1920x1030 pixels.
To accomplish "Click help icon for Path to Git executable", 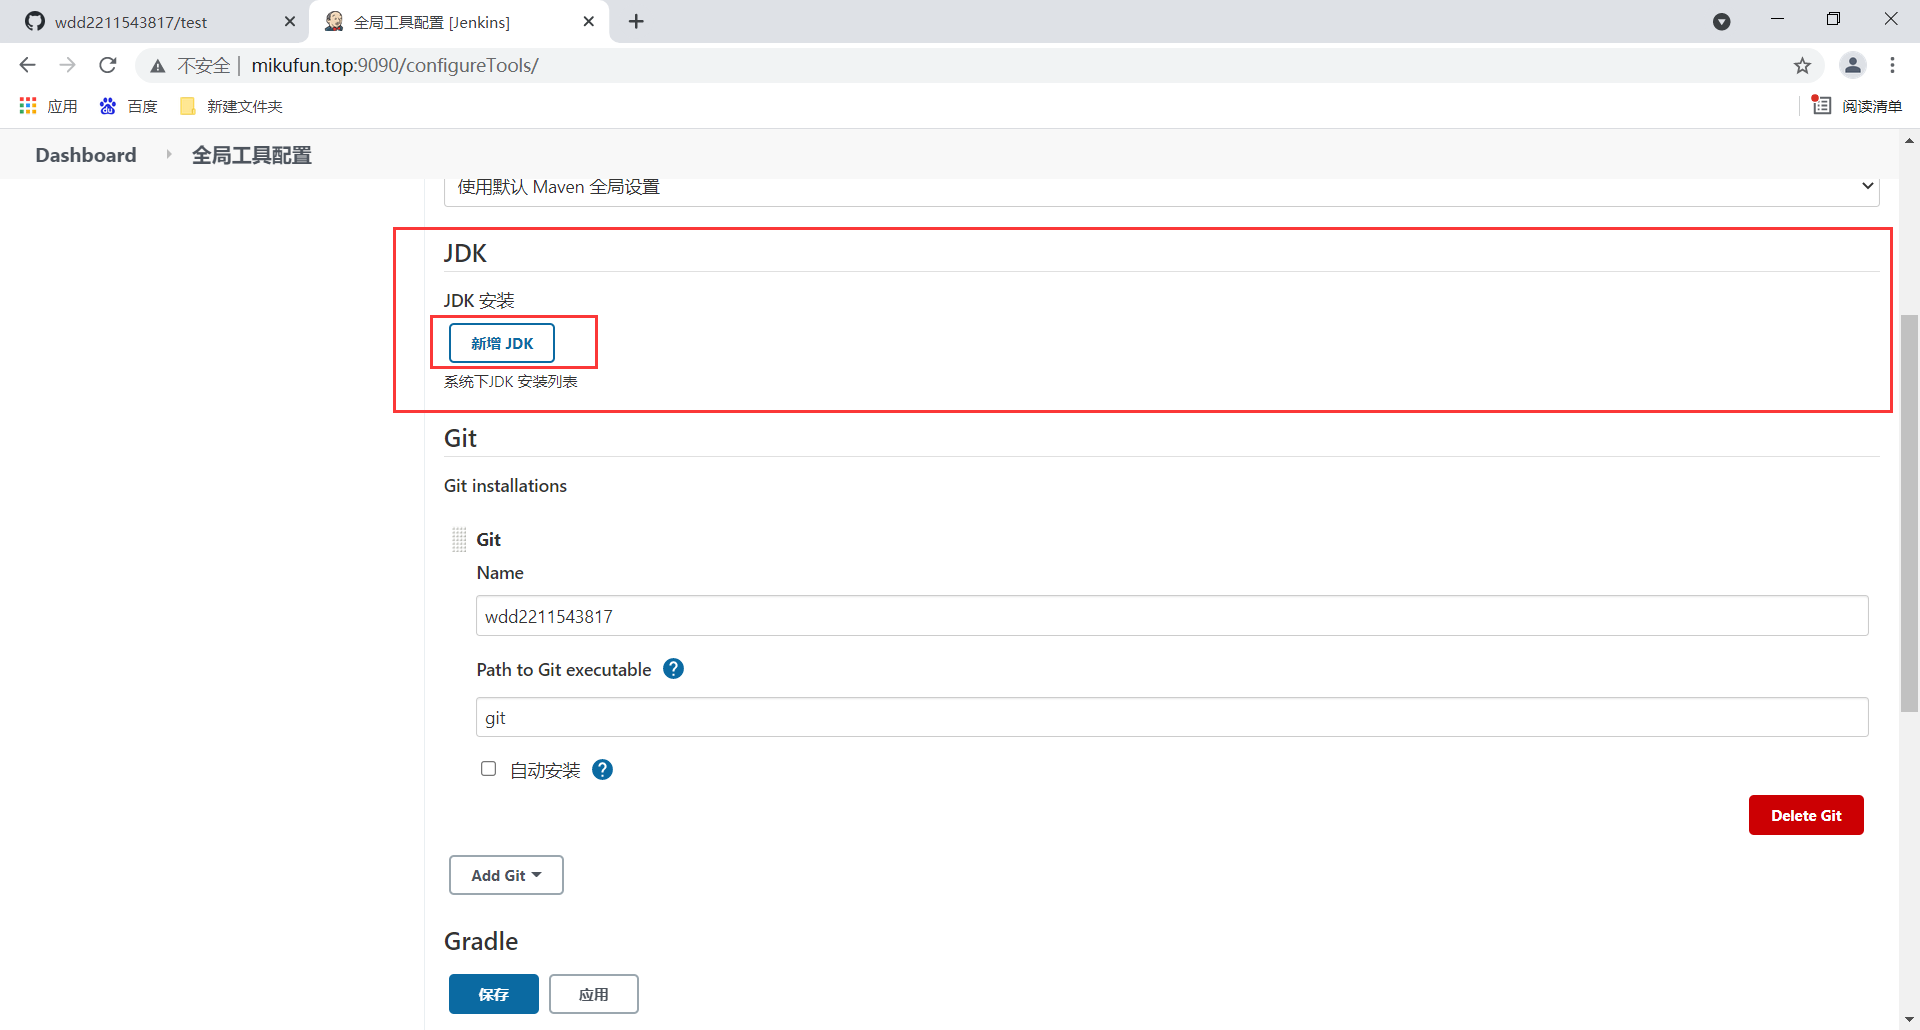I will tap(674, 669).
